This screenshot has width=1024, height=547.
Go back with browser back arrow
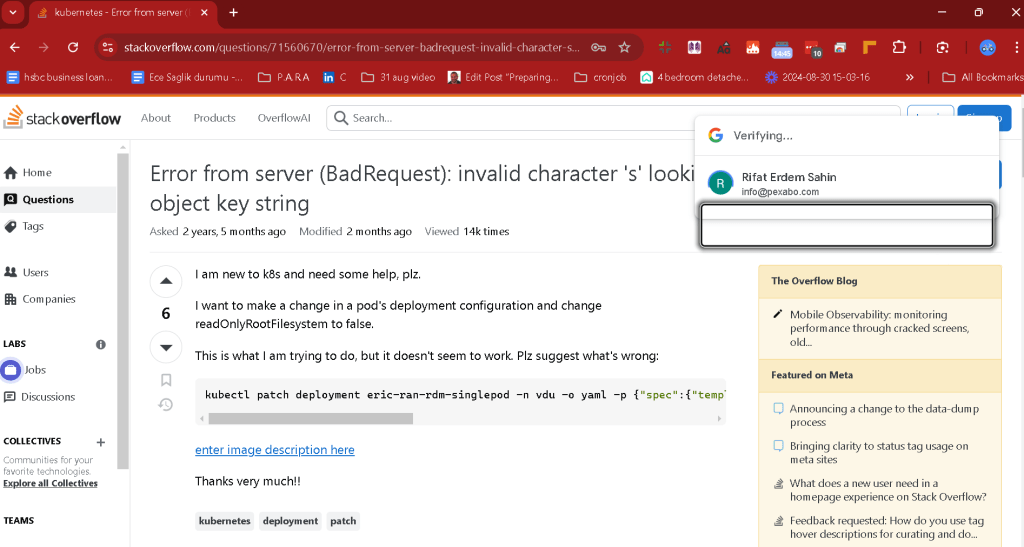[x=14, y=48]
